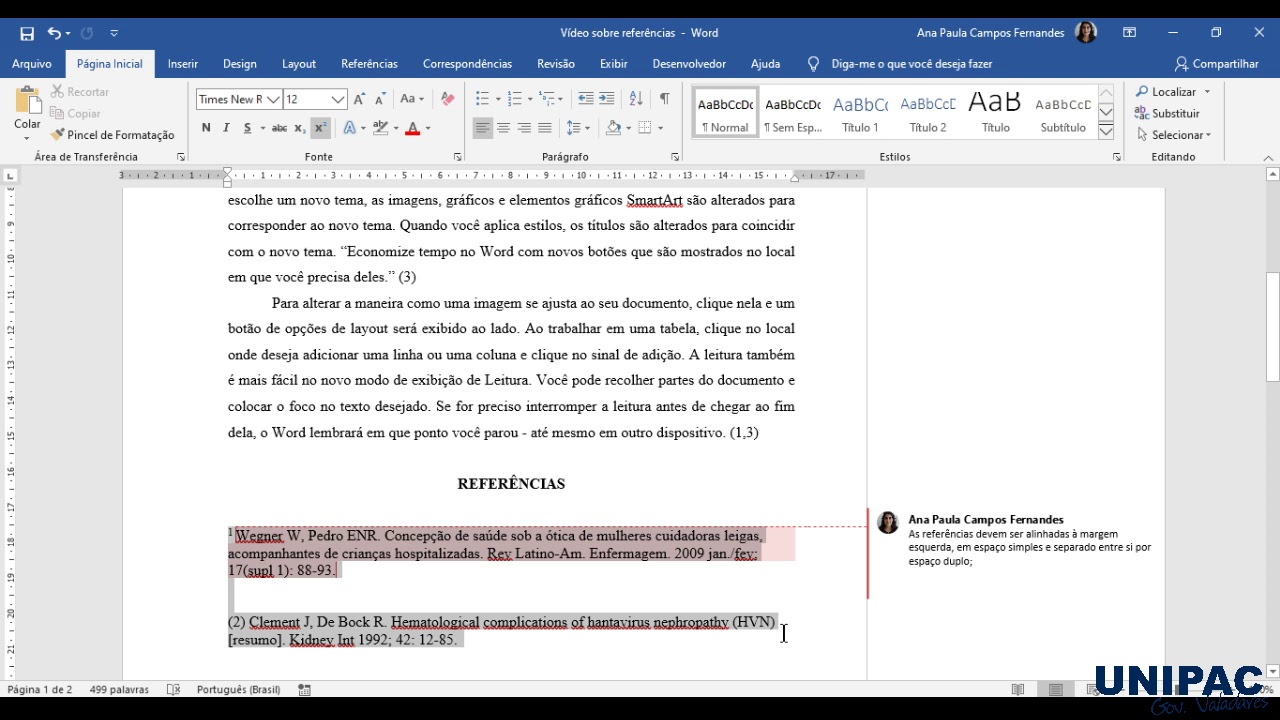Click the Localizar find button
The image size is (1280, 720).
[1173, 92]
